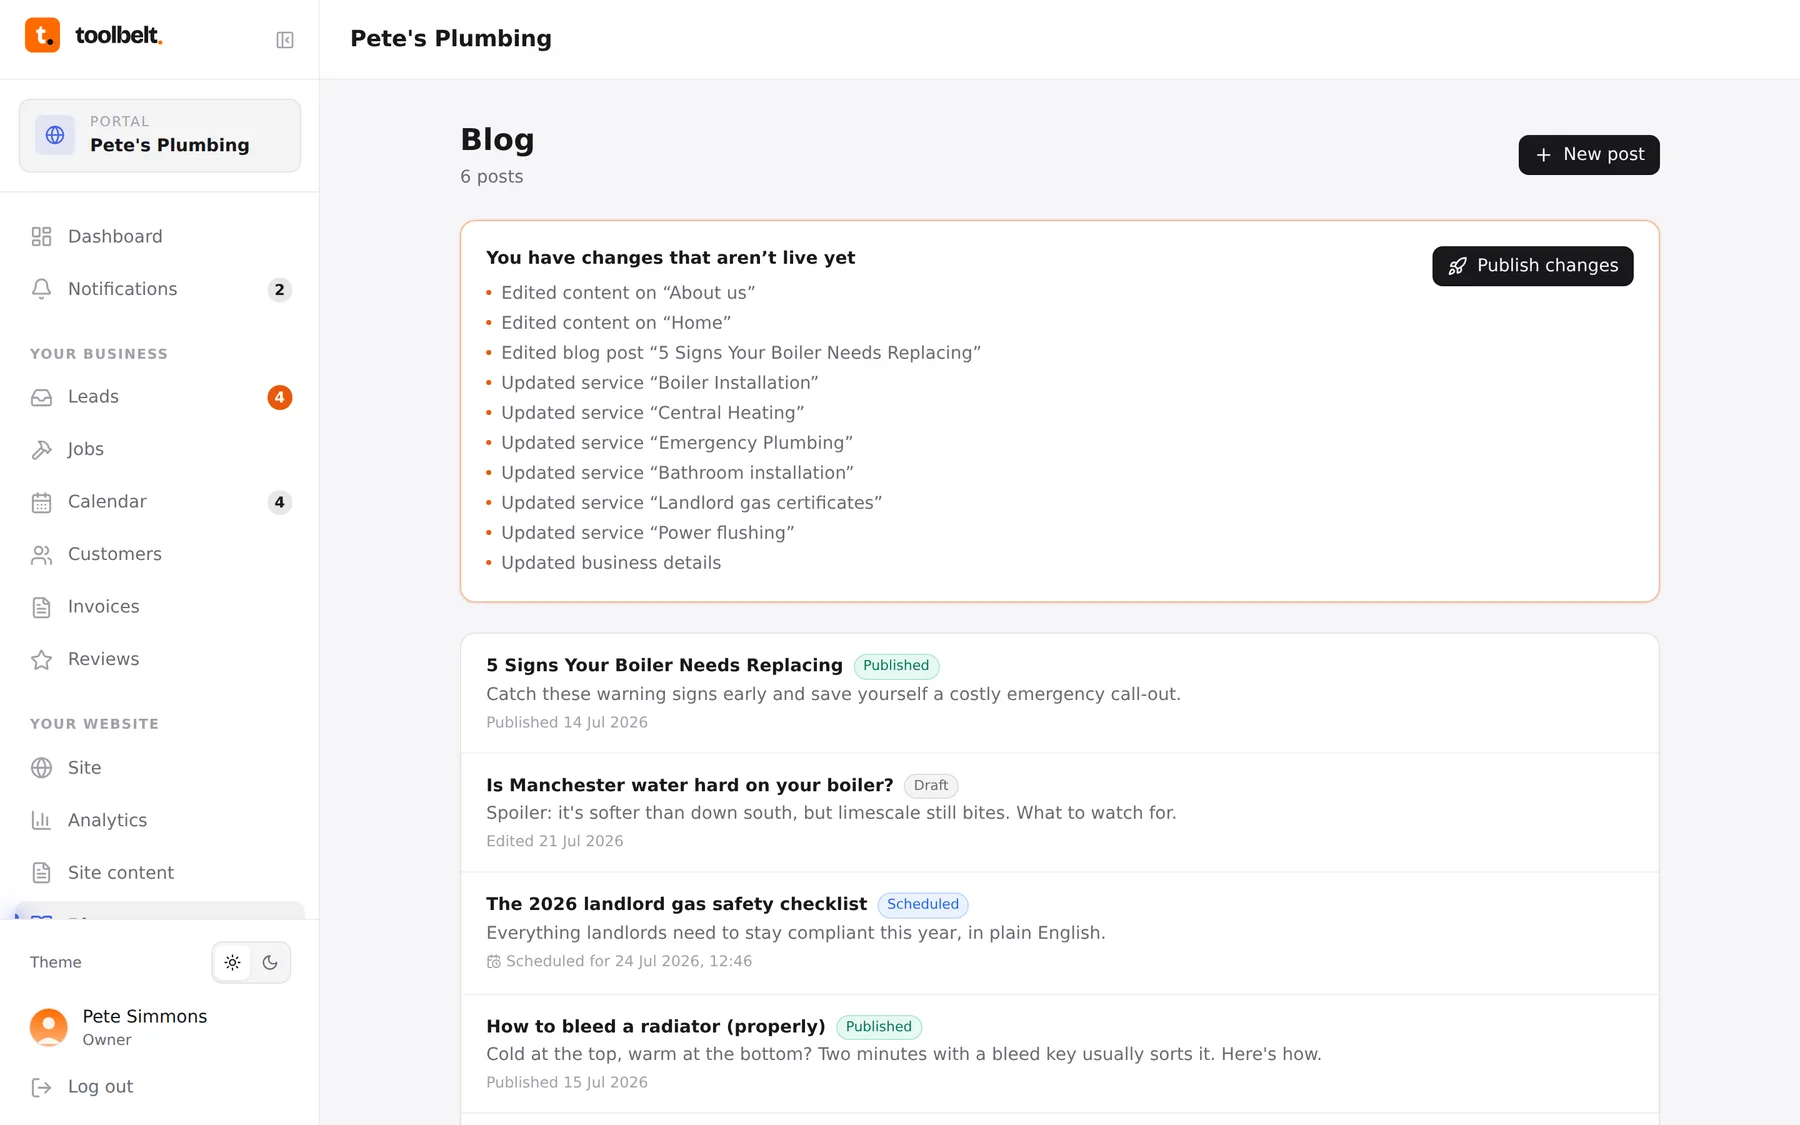1800x1125 pixels.
Task: Open Reviews in the sidebar
Action: [x=160, y=660]
